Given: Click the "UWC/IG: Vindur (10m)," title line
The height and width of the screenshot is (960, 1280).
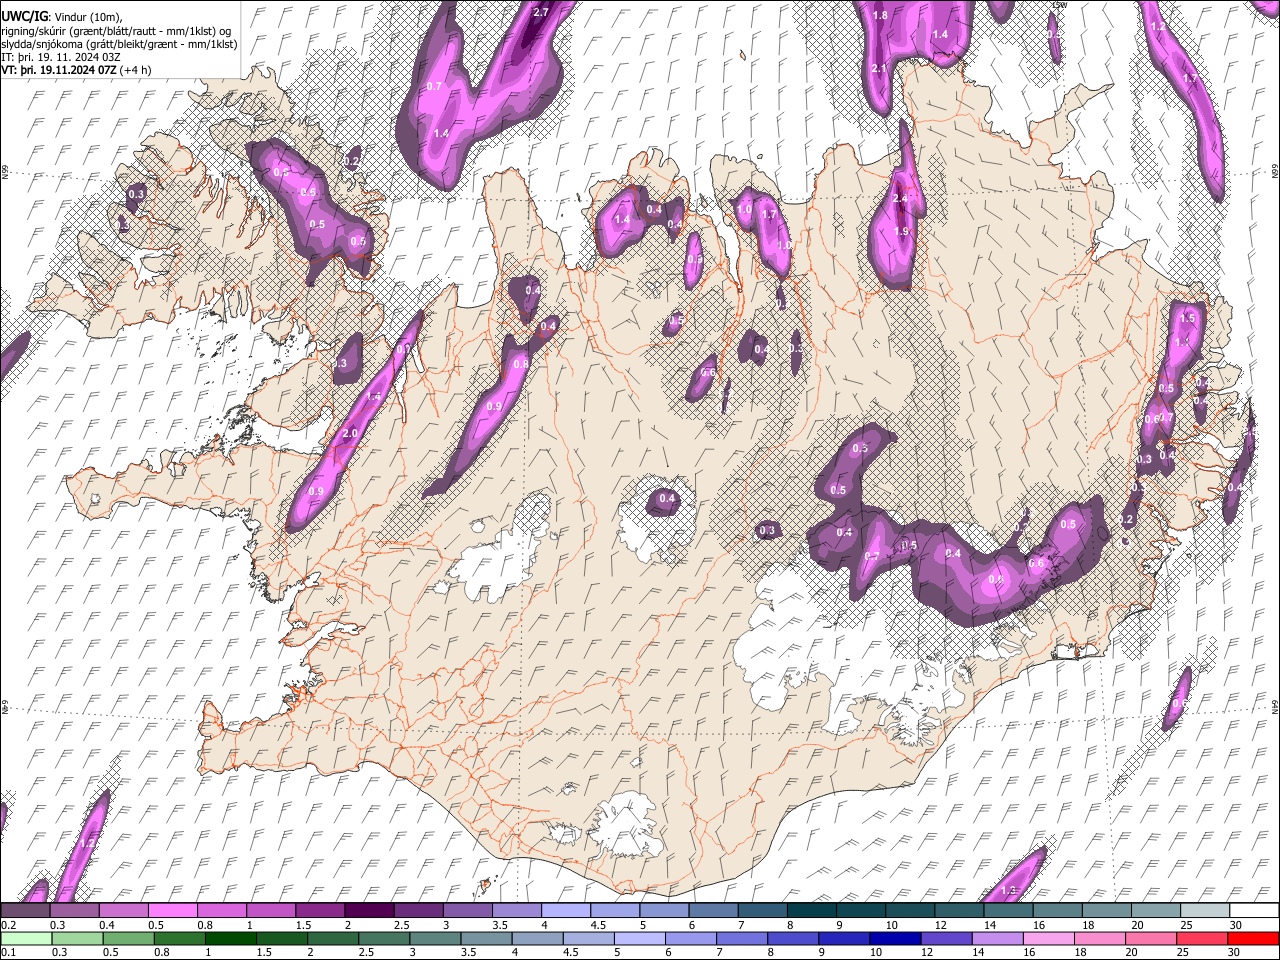Looking at the screenshot, I should [x=62, y=17].
